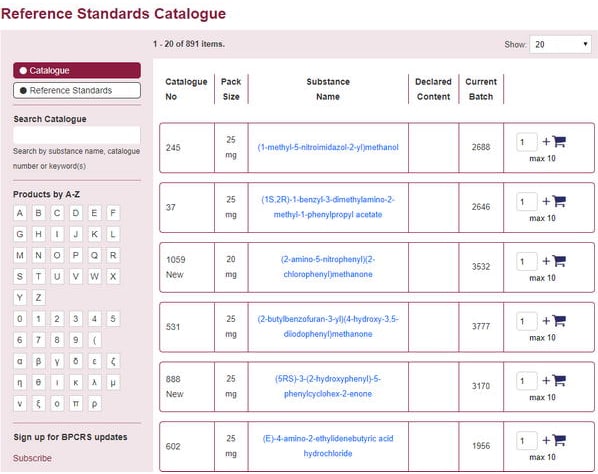
Task: Add catalogue item 1059 to cart
Action: 554,261
